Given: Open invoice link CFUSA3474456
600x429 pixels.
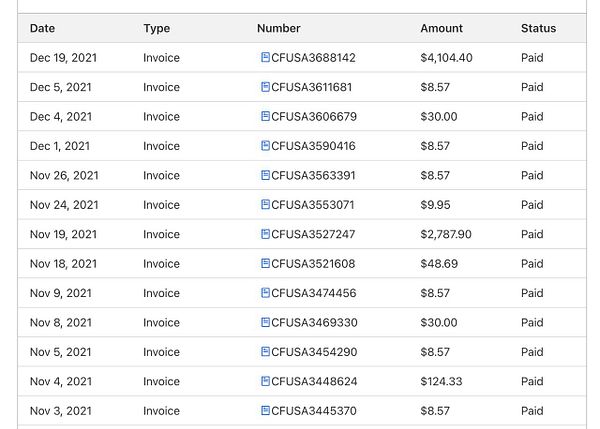Looking at the screenshot, I should click(x=313, y=293).
